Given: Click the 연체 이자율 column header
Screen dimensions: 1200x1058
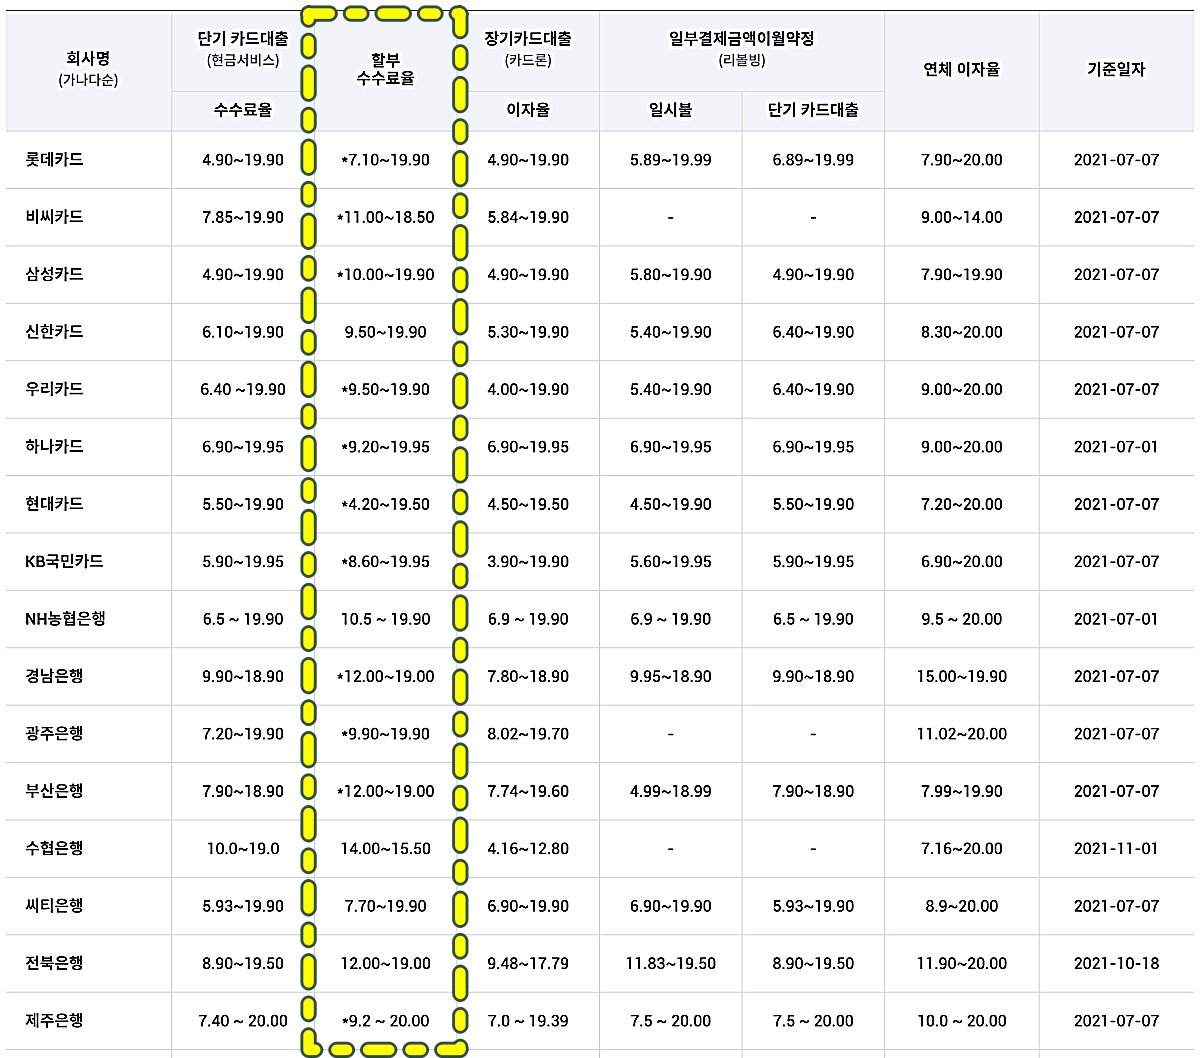Looking at the screenshot, I should pyautogui.click(x=961, y=69).
